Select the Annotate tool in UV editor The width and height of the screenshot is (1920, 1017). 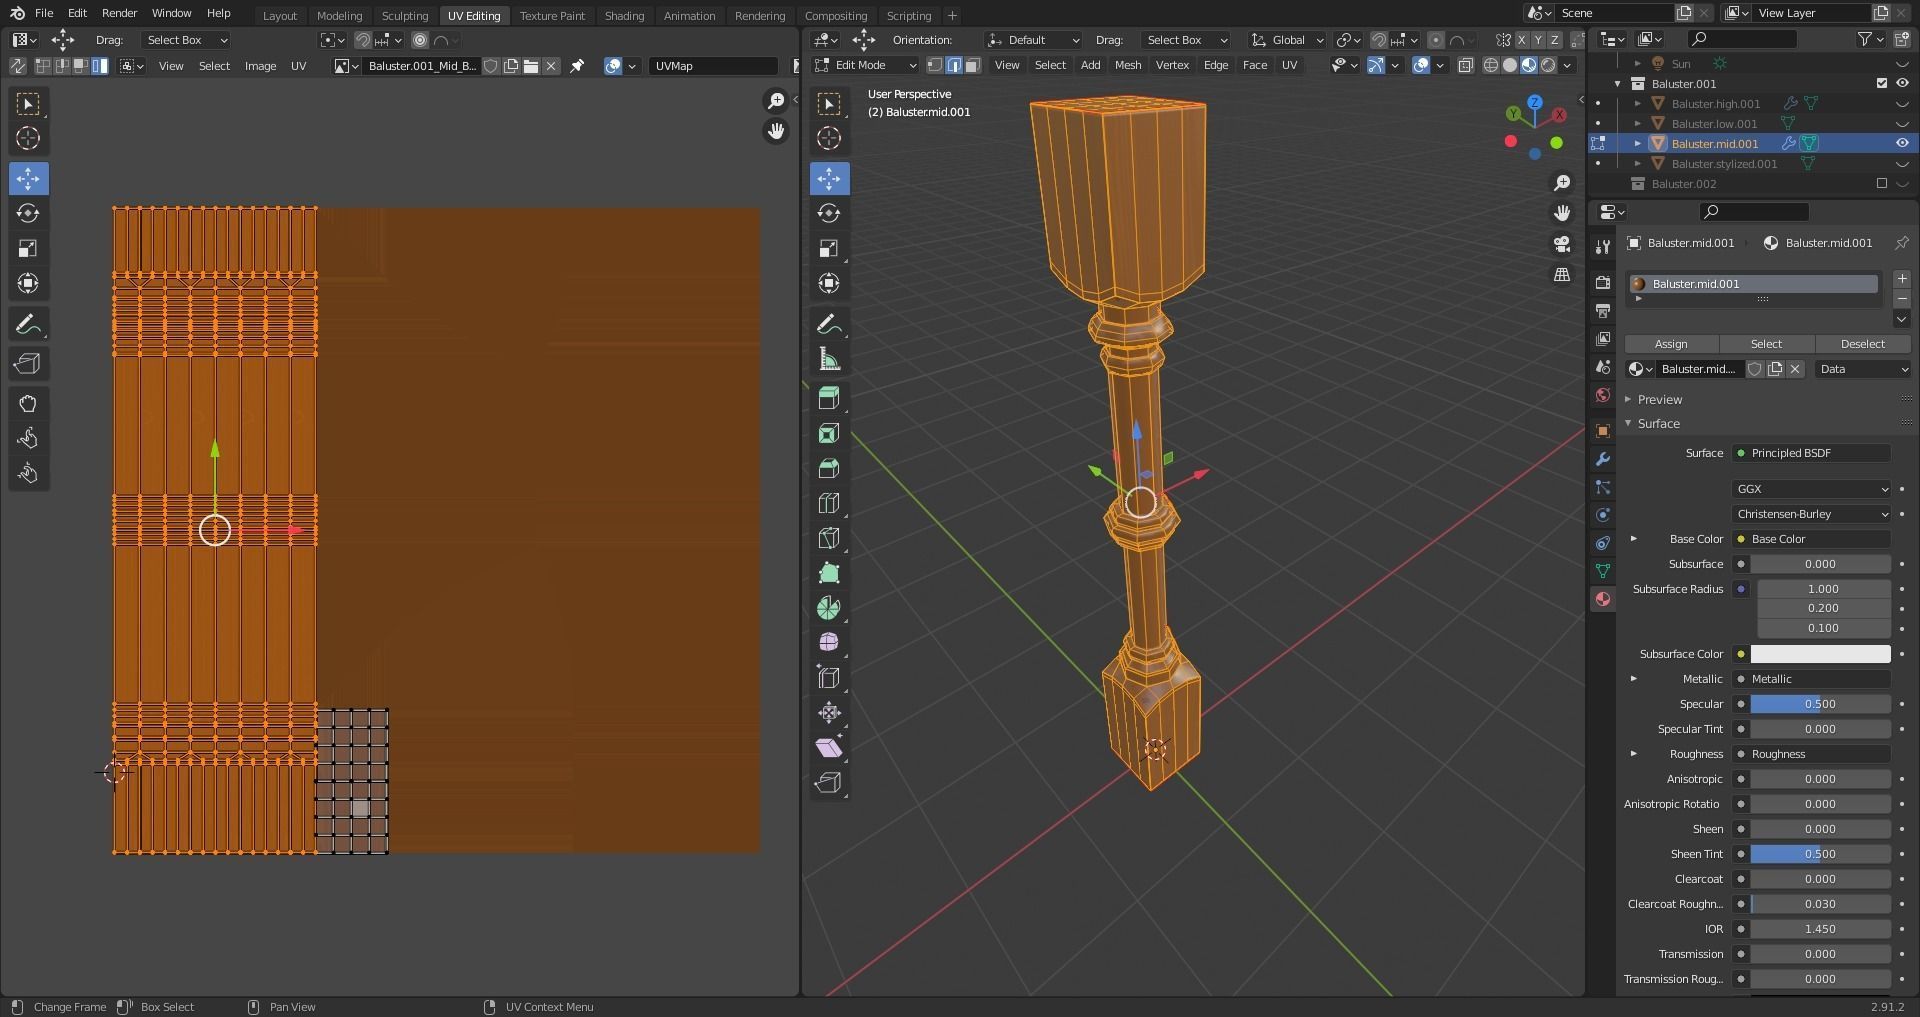(28, 324)
